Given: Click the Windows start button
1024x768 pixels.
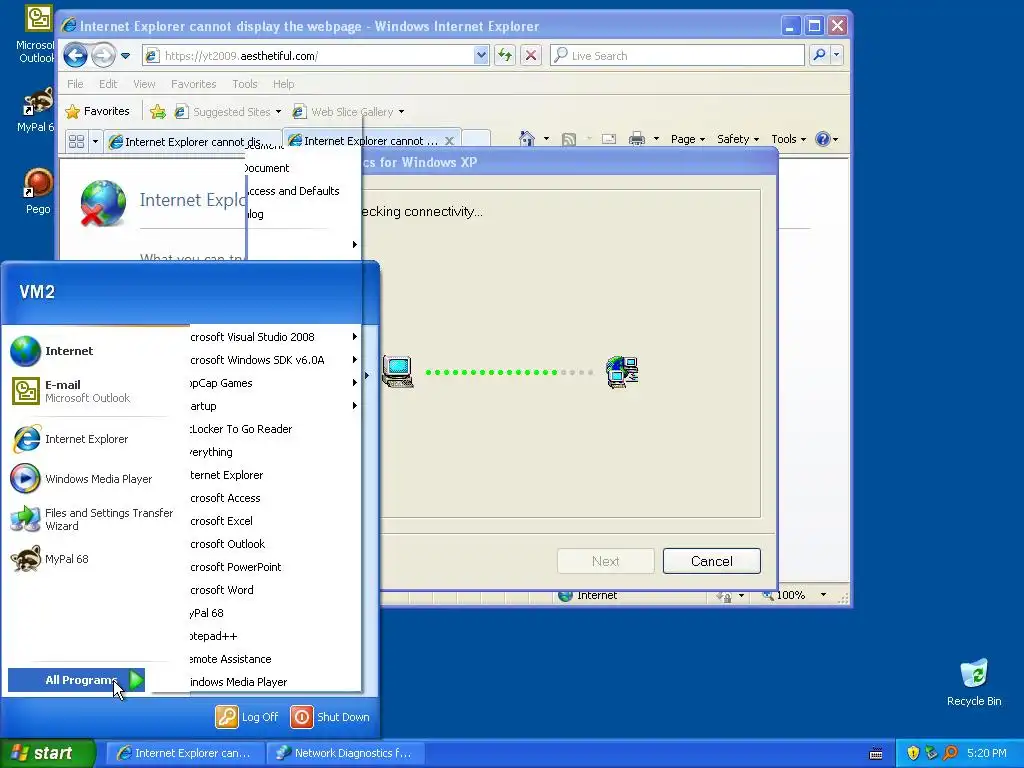Looking at the screenshot, I should [x=48, y=753].
